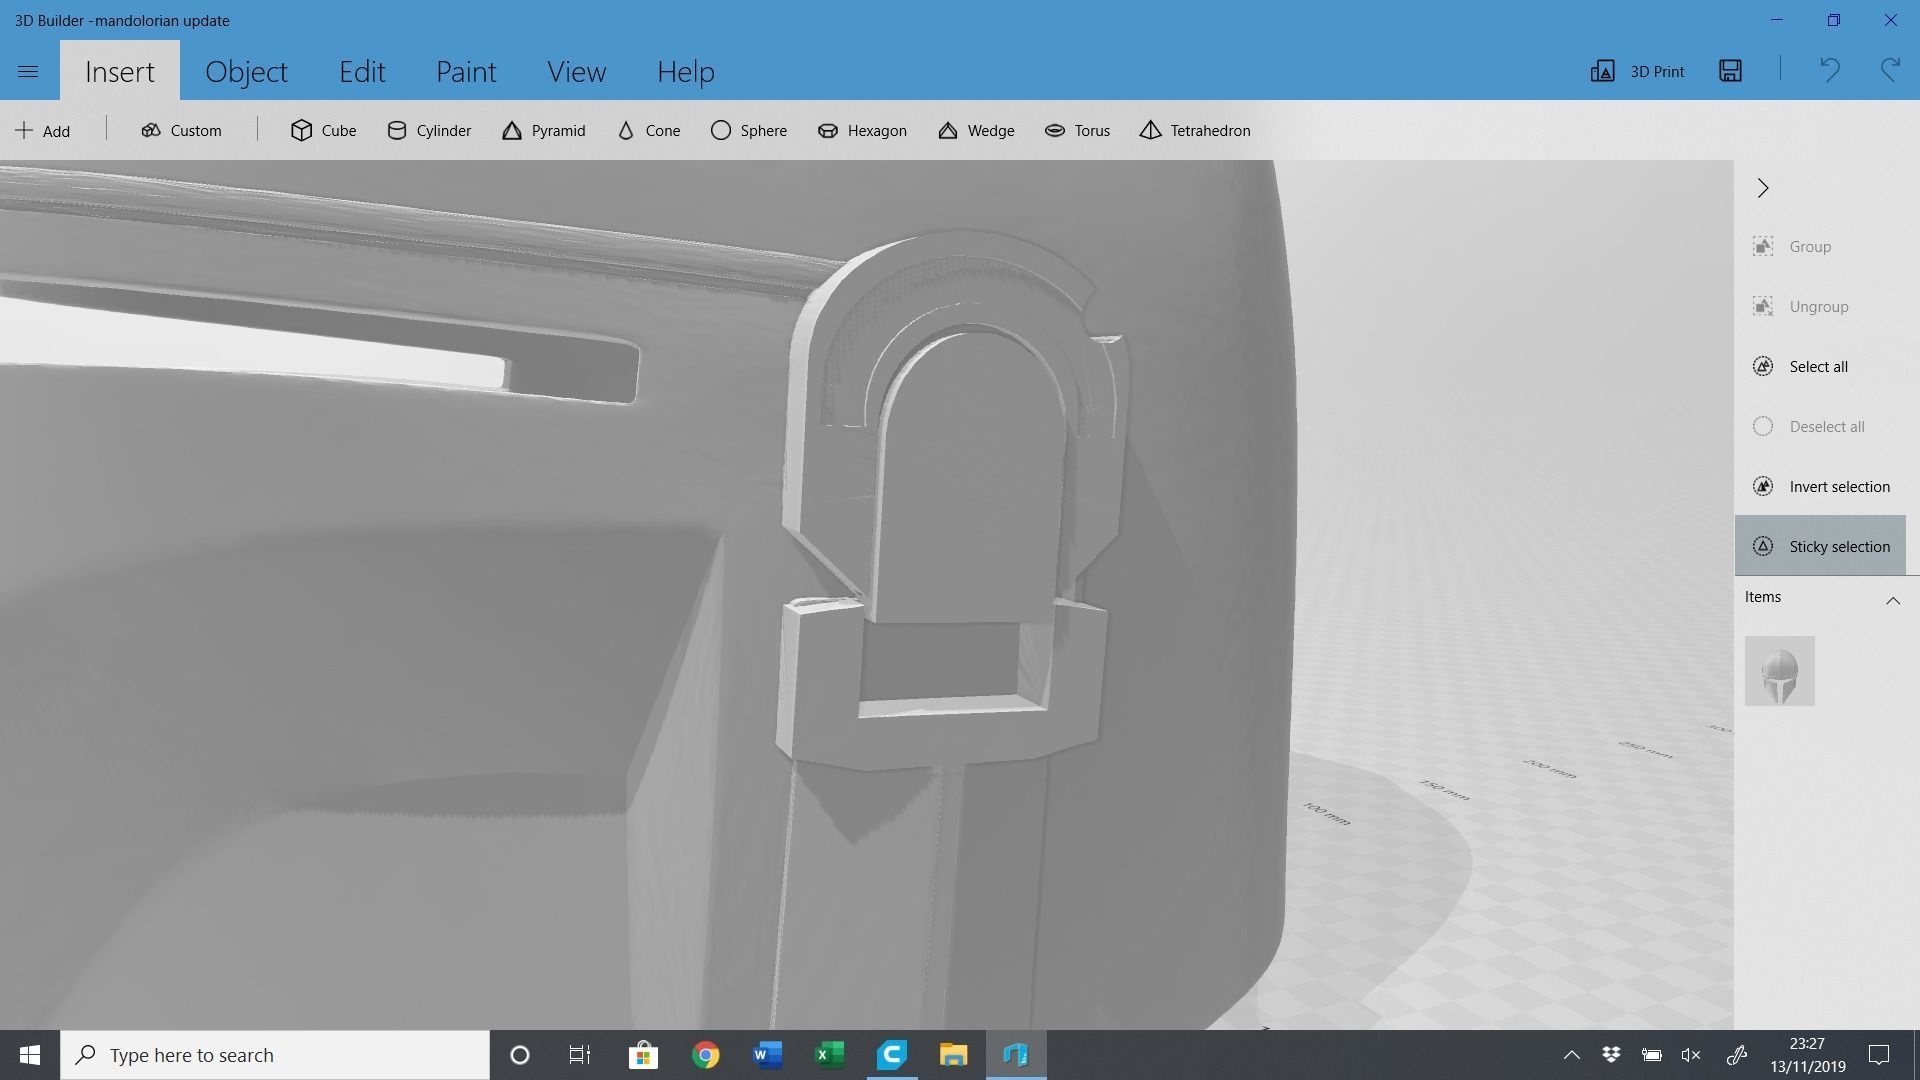Insert a Cone shape
The image size is (1920, 1080).
click(649, 131)
